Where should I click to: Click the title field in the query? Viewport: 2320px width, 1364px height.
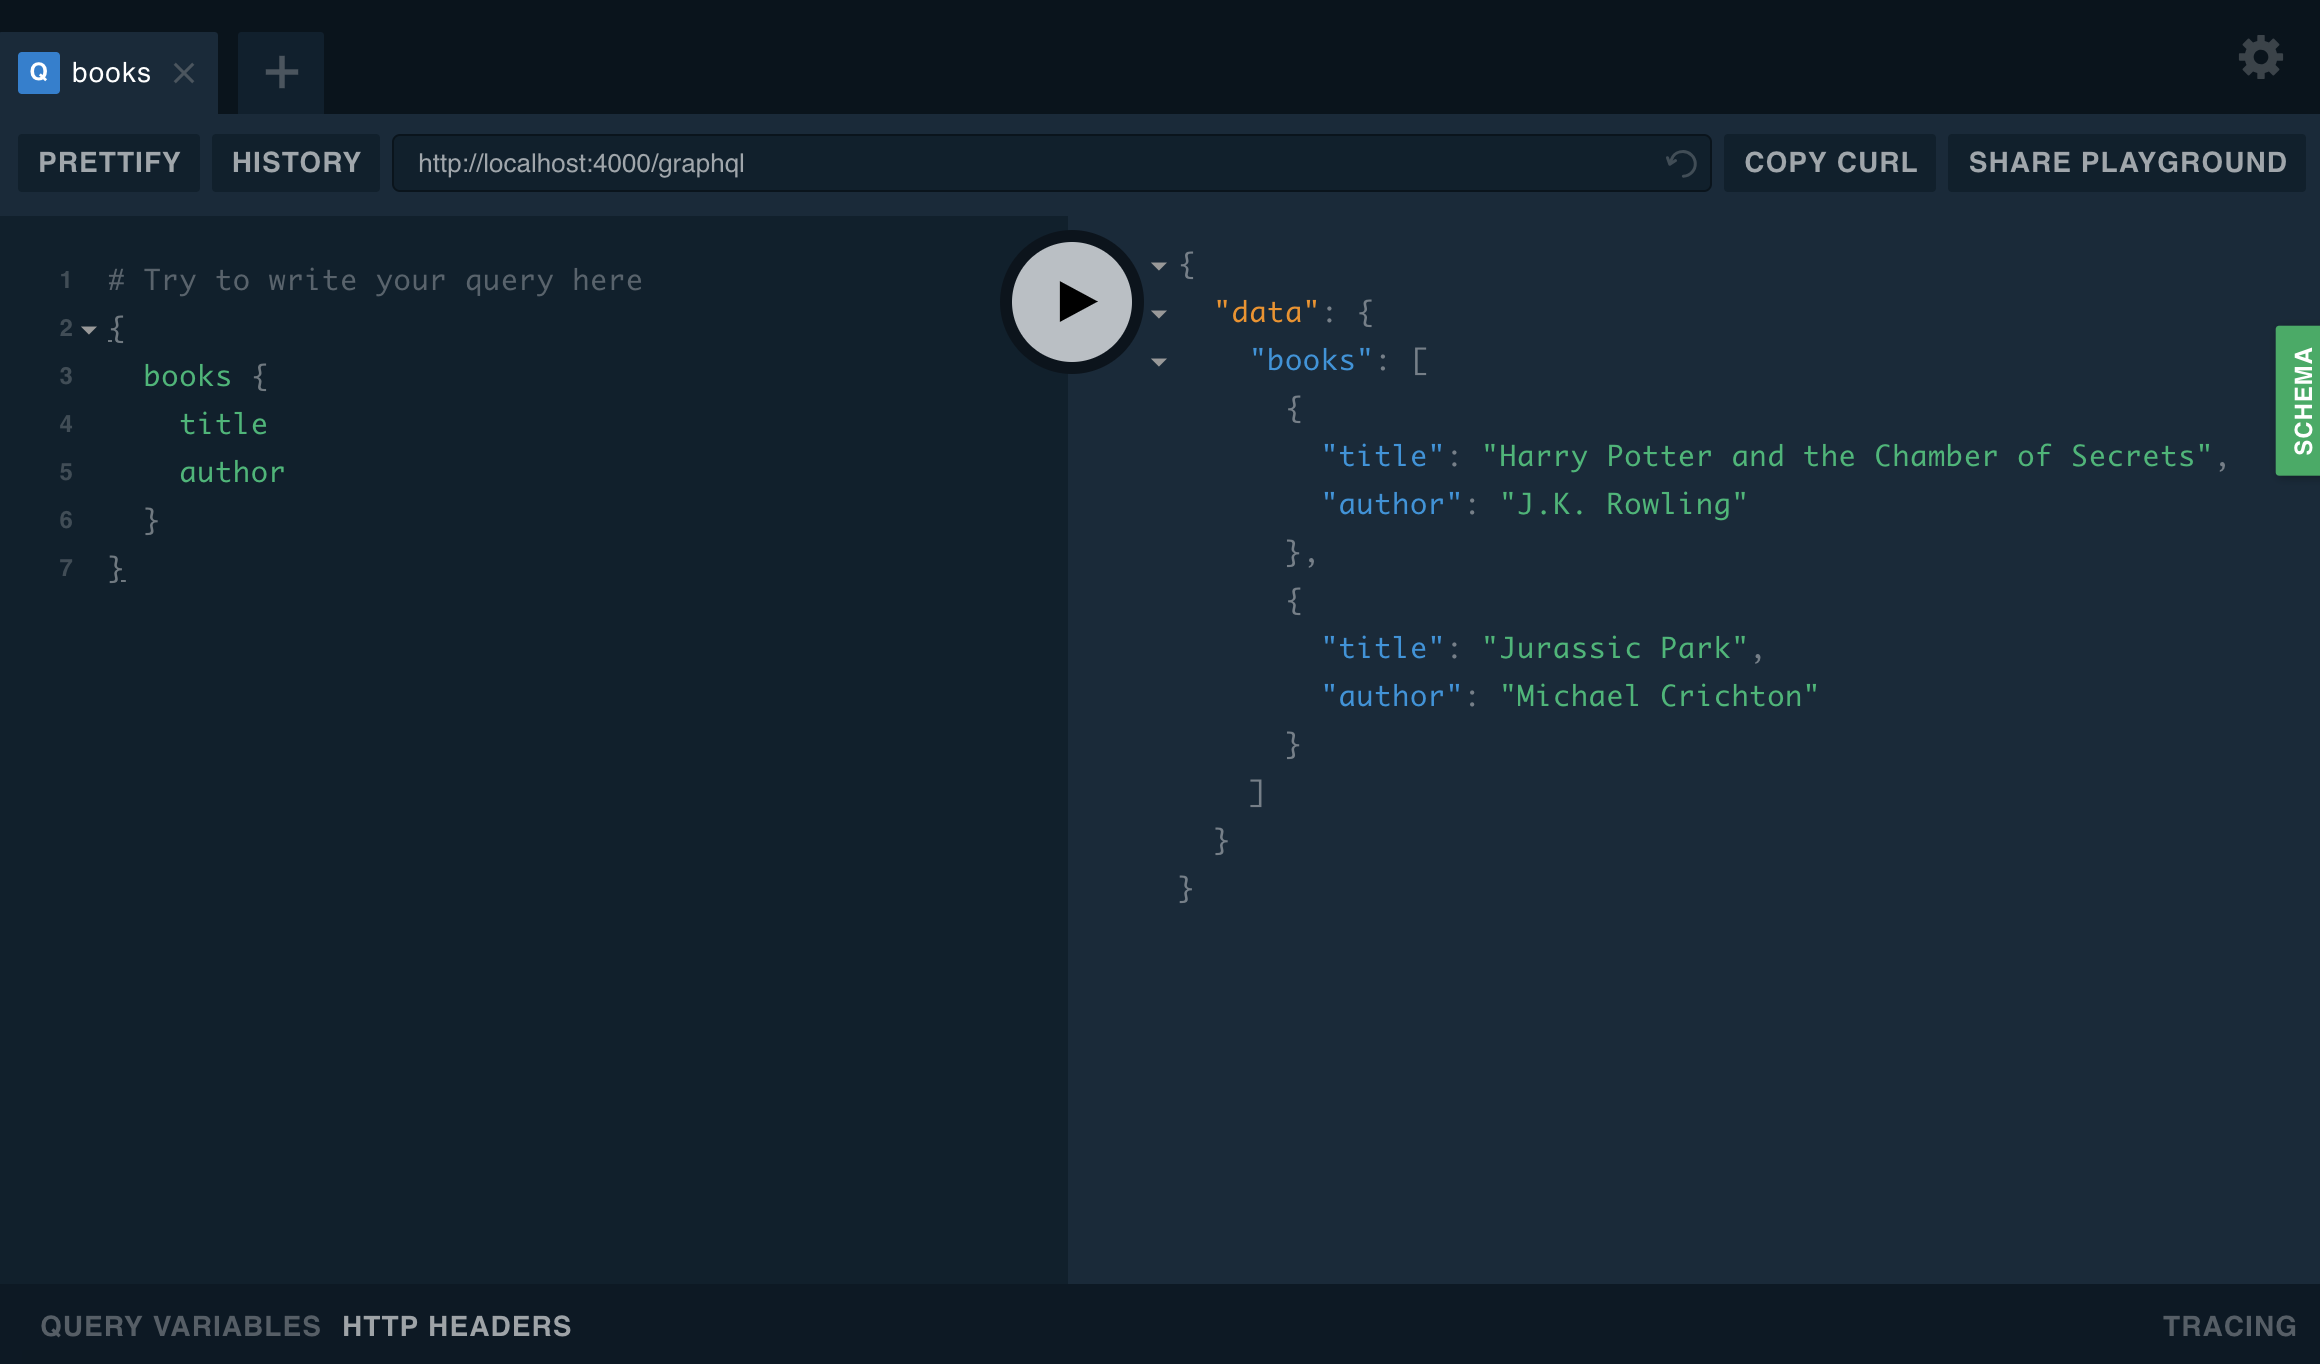223,424
